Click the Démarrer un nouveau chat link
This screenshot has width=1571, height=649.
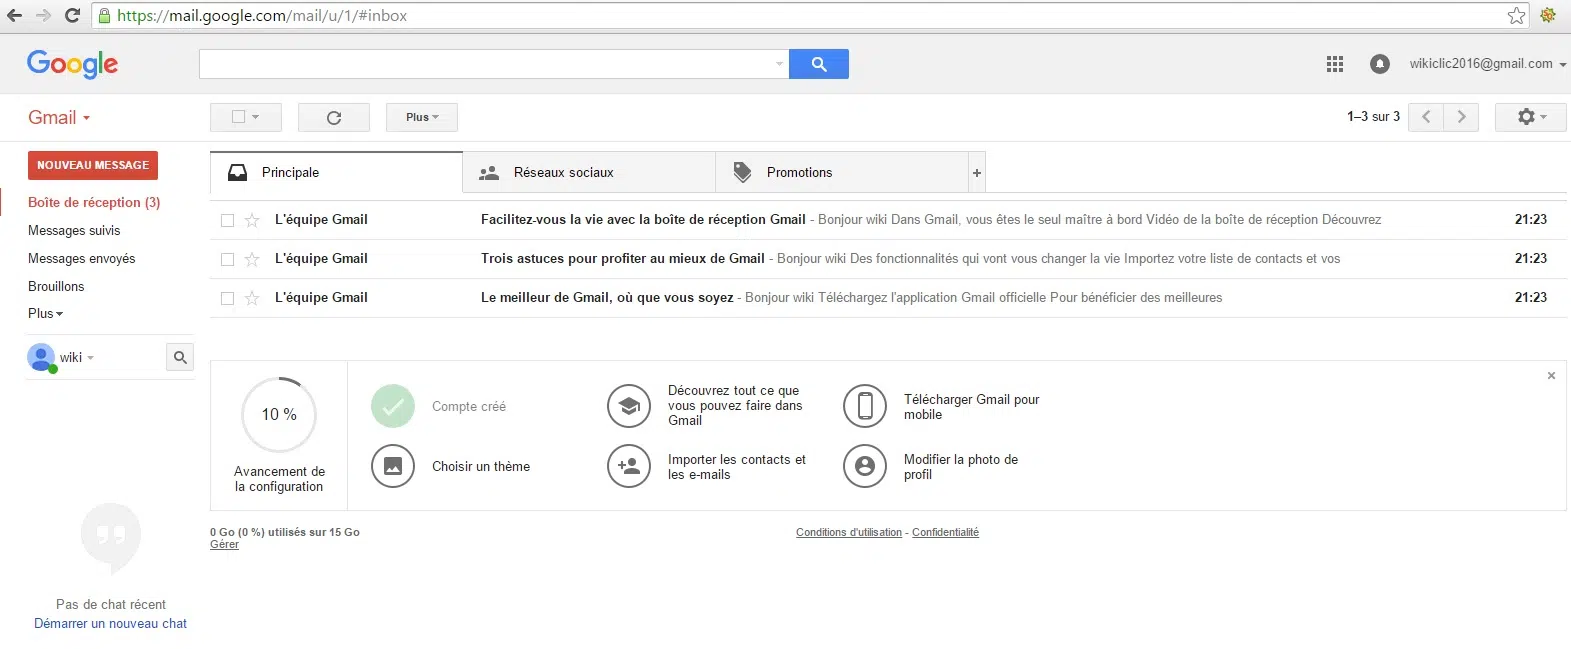coord(110,623)
